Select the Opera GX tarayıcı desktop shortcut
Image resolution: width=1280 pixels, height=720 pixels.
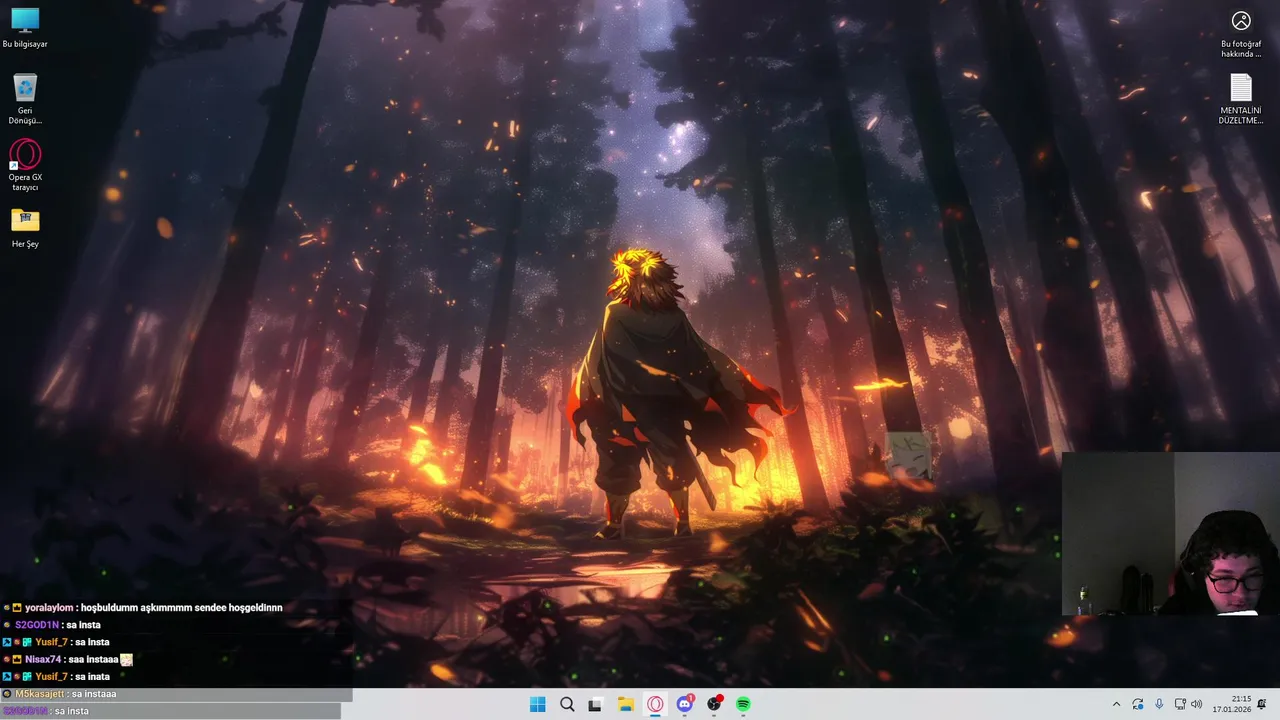point(25,165)
